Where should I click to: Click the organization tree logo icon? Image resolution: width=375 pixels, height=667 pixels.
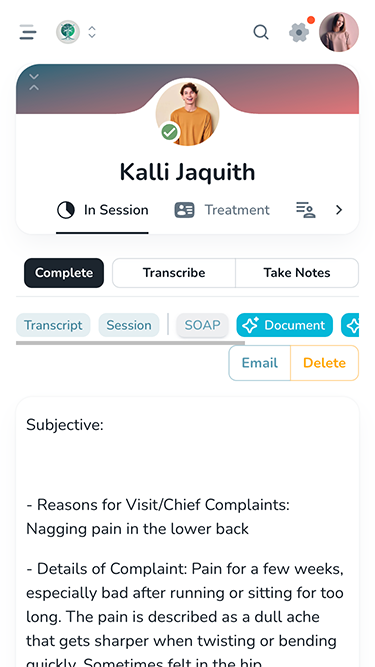[68, 32]
